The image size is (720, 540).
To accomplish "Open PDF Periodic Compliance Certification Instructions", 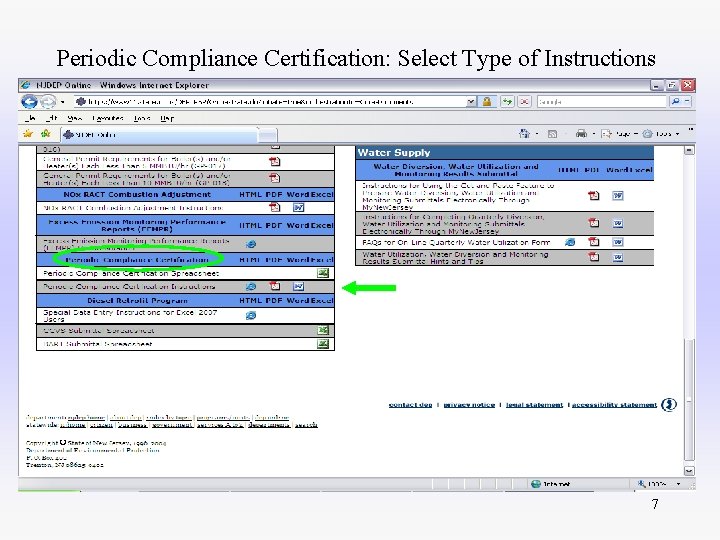I will point(275,287).
